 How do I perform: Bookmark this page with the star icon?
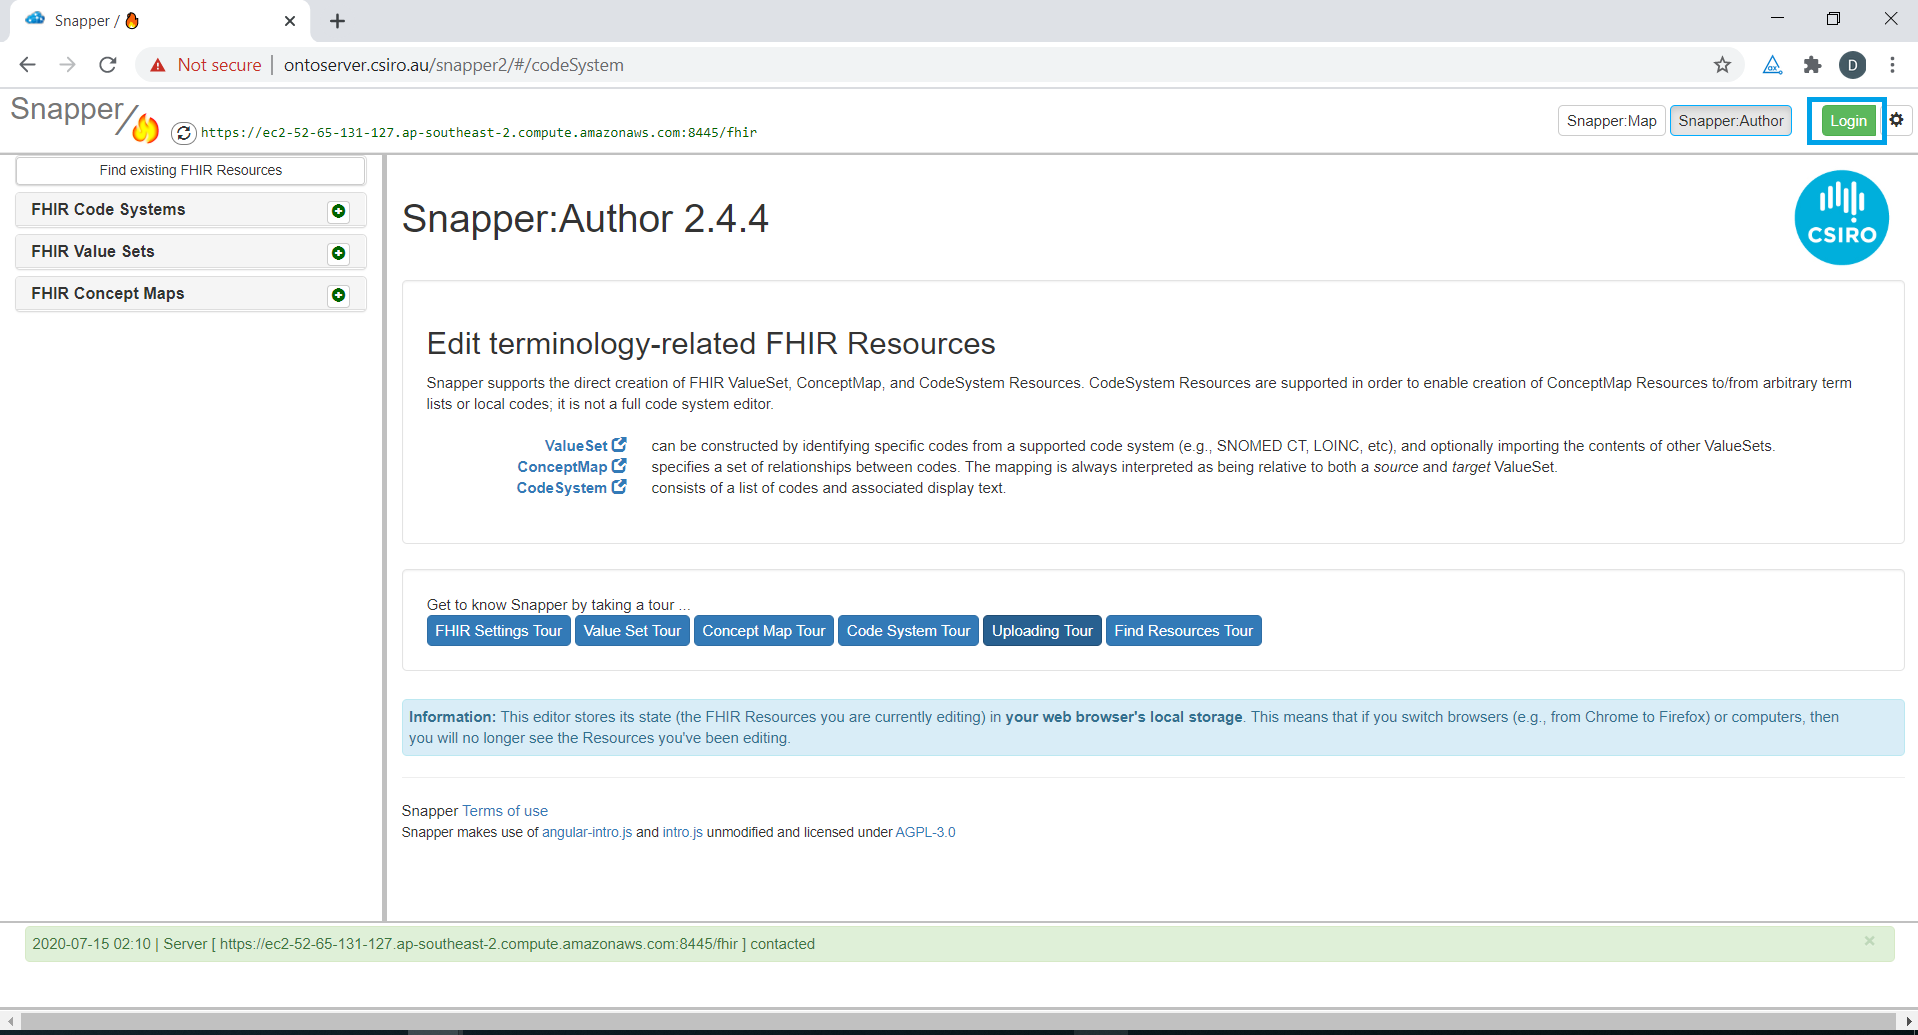point(1722,65)
